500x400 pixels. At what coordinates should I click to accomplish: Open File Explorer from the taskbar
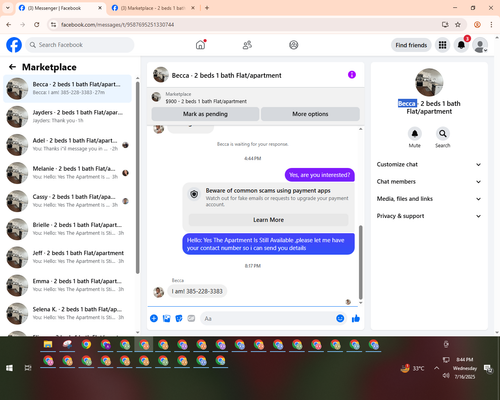coord(48,345)
